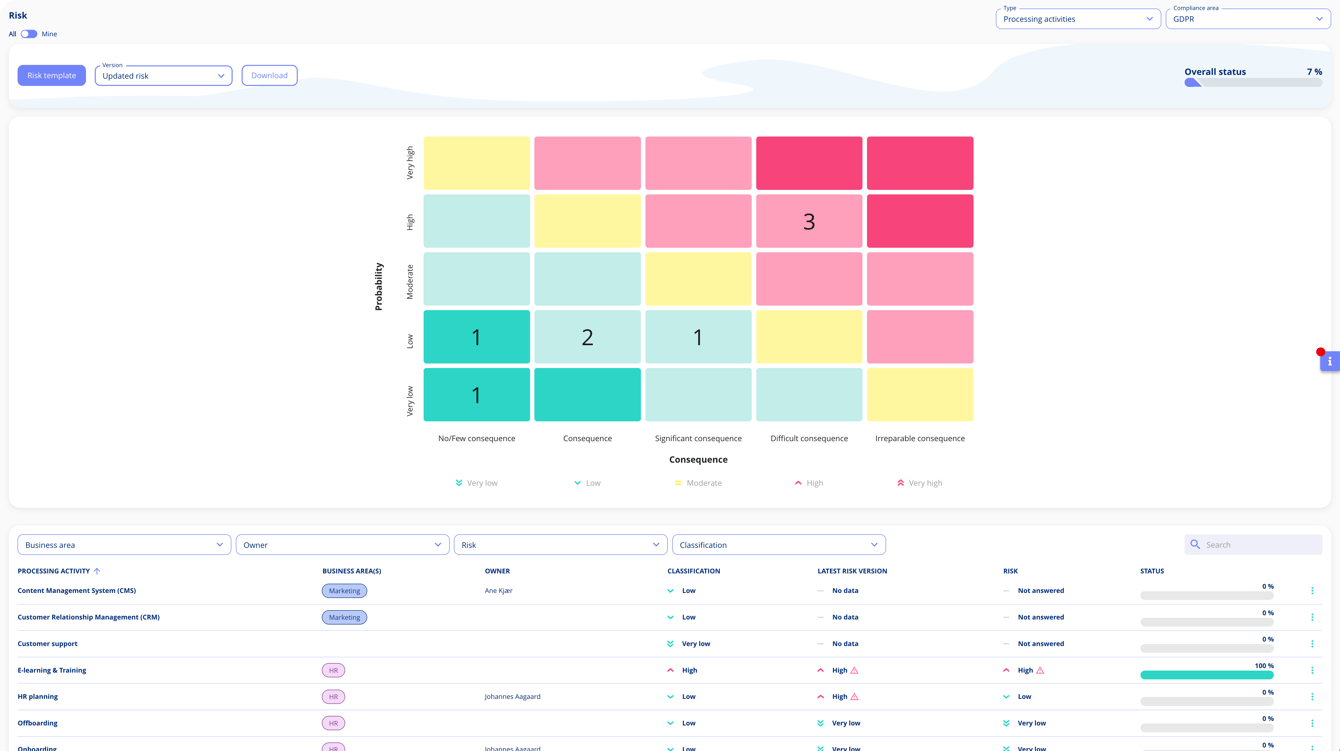Expand the Compliance area GDPR dropdown

(1247, 19)
